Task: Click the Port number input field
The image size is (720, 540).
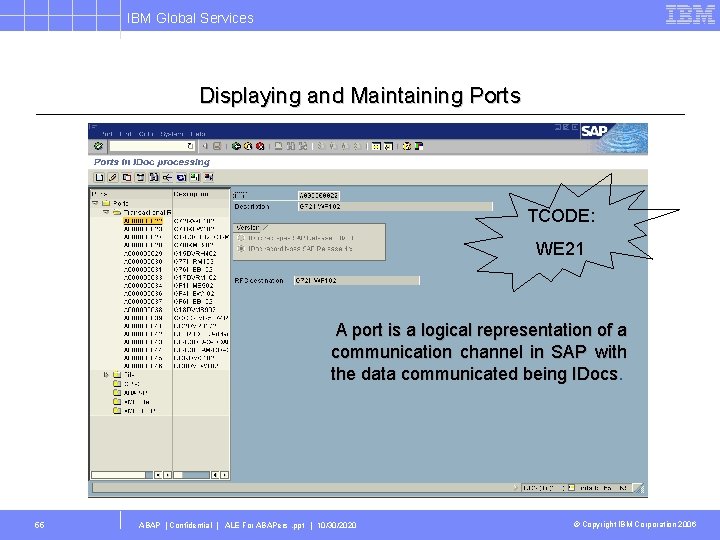Action: pyautogui.click(x=319, y=195)
